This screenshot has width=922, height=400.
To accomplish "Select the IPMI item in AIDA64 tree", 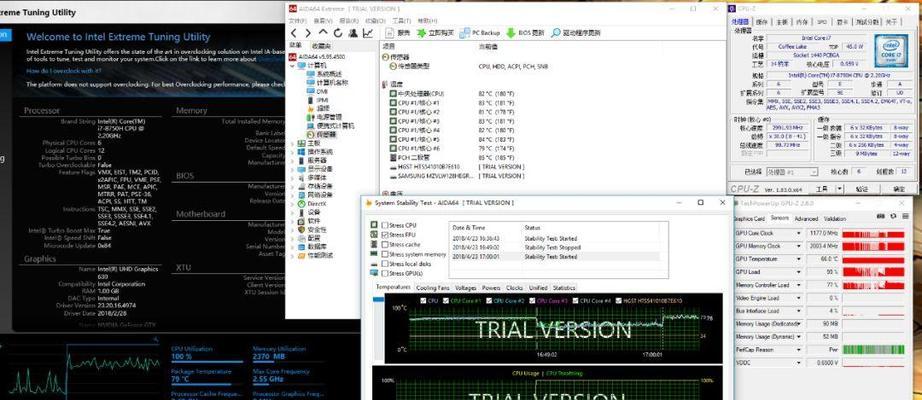I will point(318,100).
